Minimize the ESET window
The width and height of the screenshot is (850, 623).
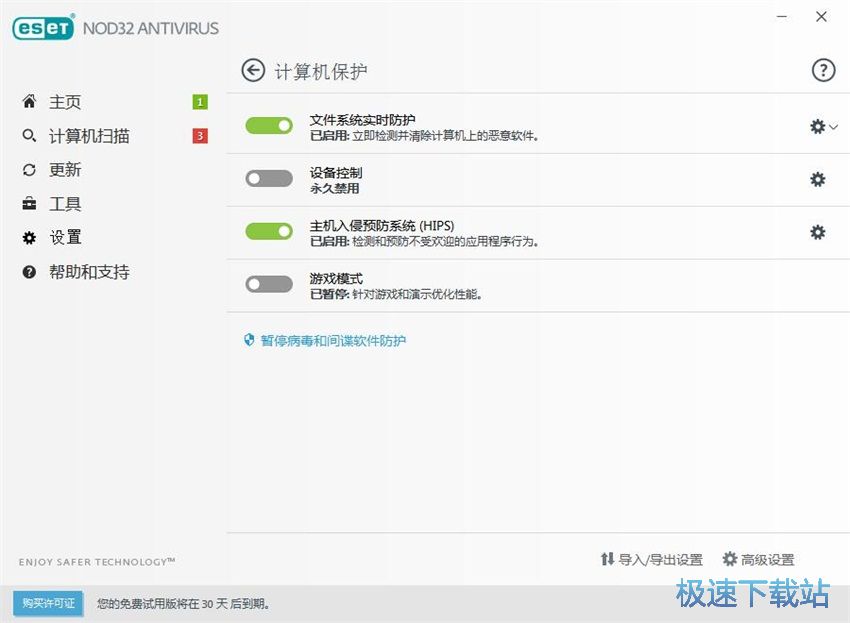(782, 17)
